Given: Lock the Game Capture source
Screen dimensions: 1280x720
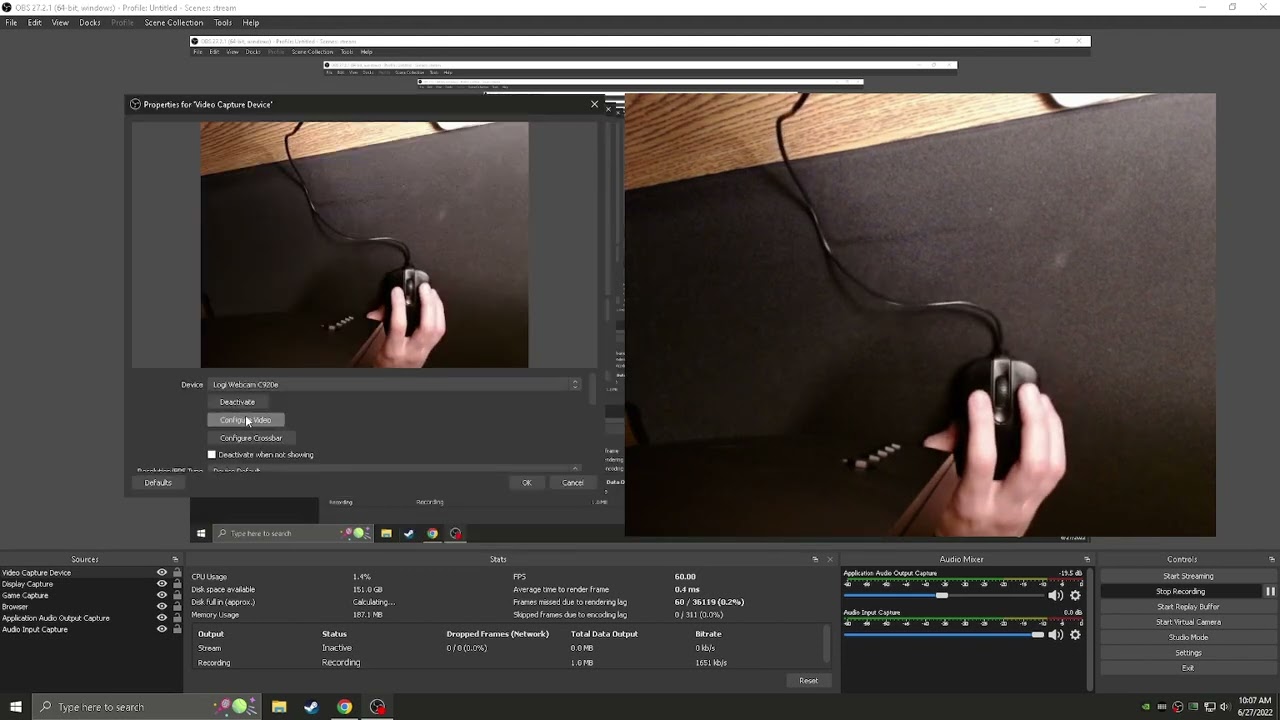Looking at the screenshot, I should coord(177,595).
